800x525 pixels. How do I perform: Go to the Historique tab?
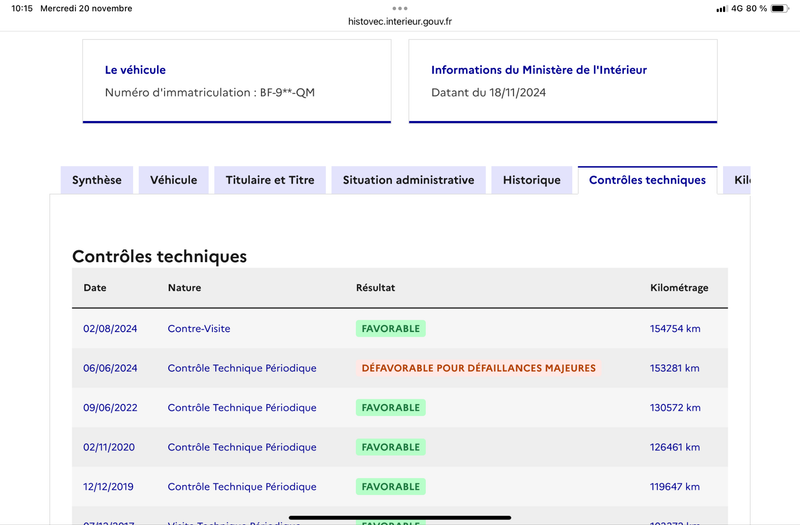(x=532, y=180)
